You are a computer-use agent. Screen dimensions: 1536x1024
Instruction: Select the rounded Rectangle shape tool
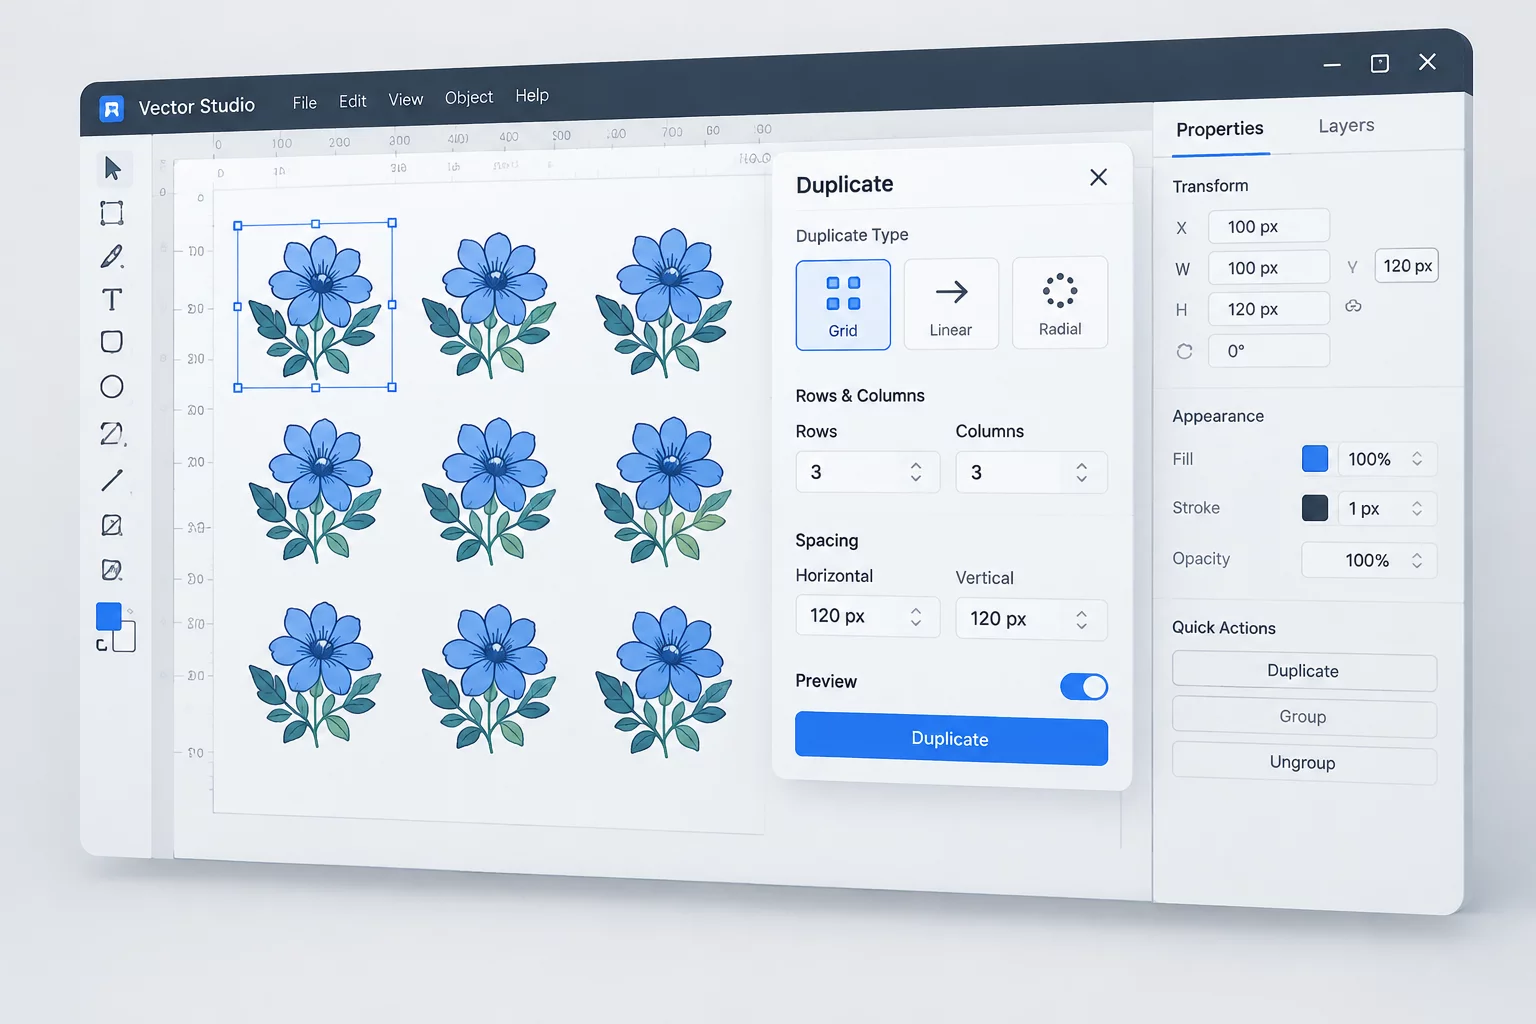pos(112,342)
